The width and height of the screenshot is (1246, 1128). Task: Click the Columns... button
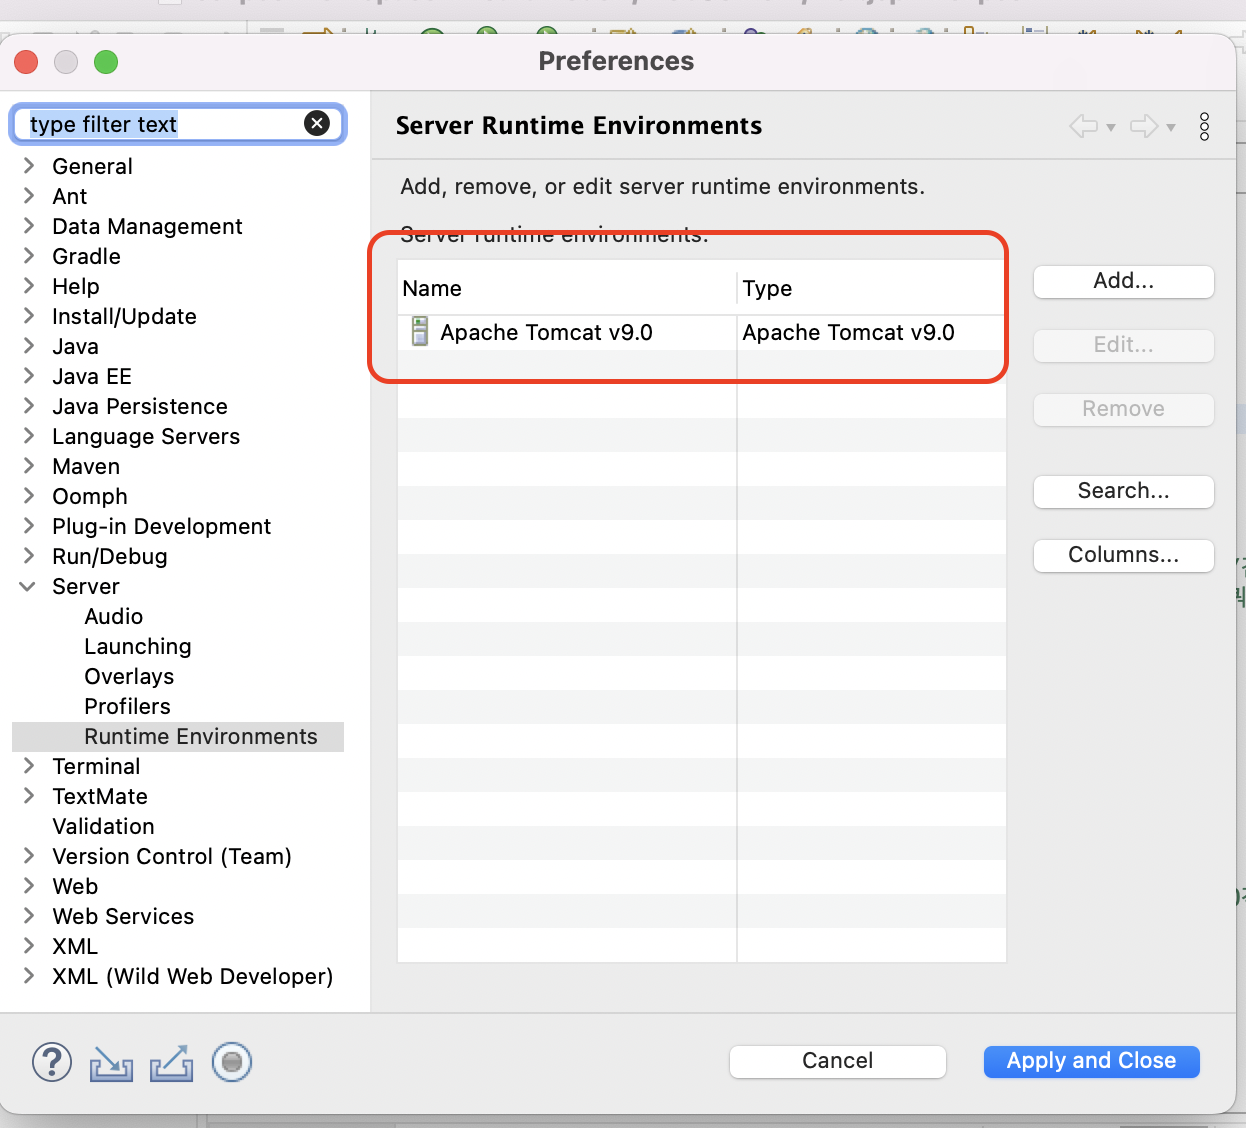pyautogui.click(x=1124, y=555)
